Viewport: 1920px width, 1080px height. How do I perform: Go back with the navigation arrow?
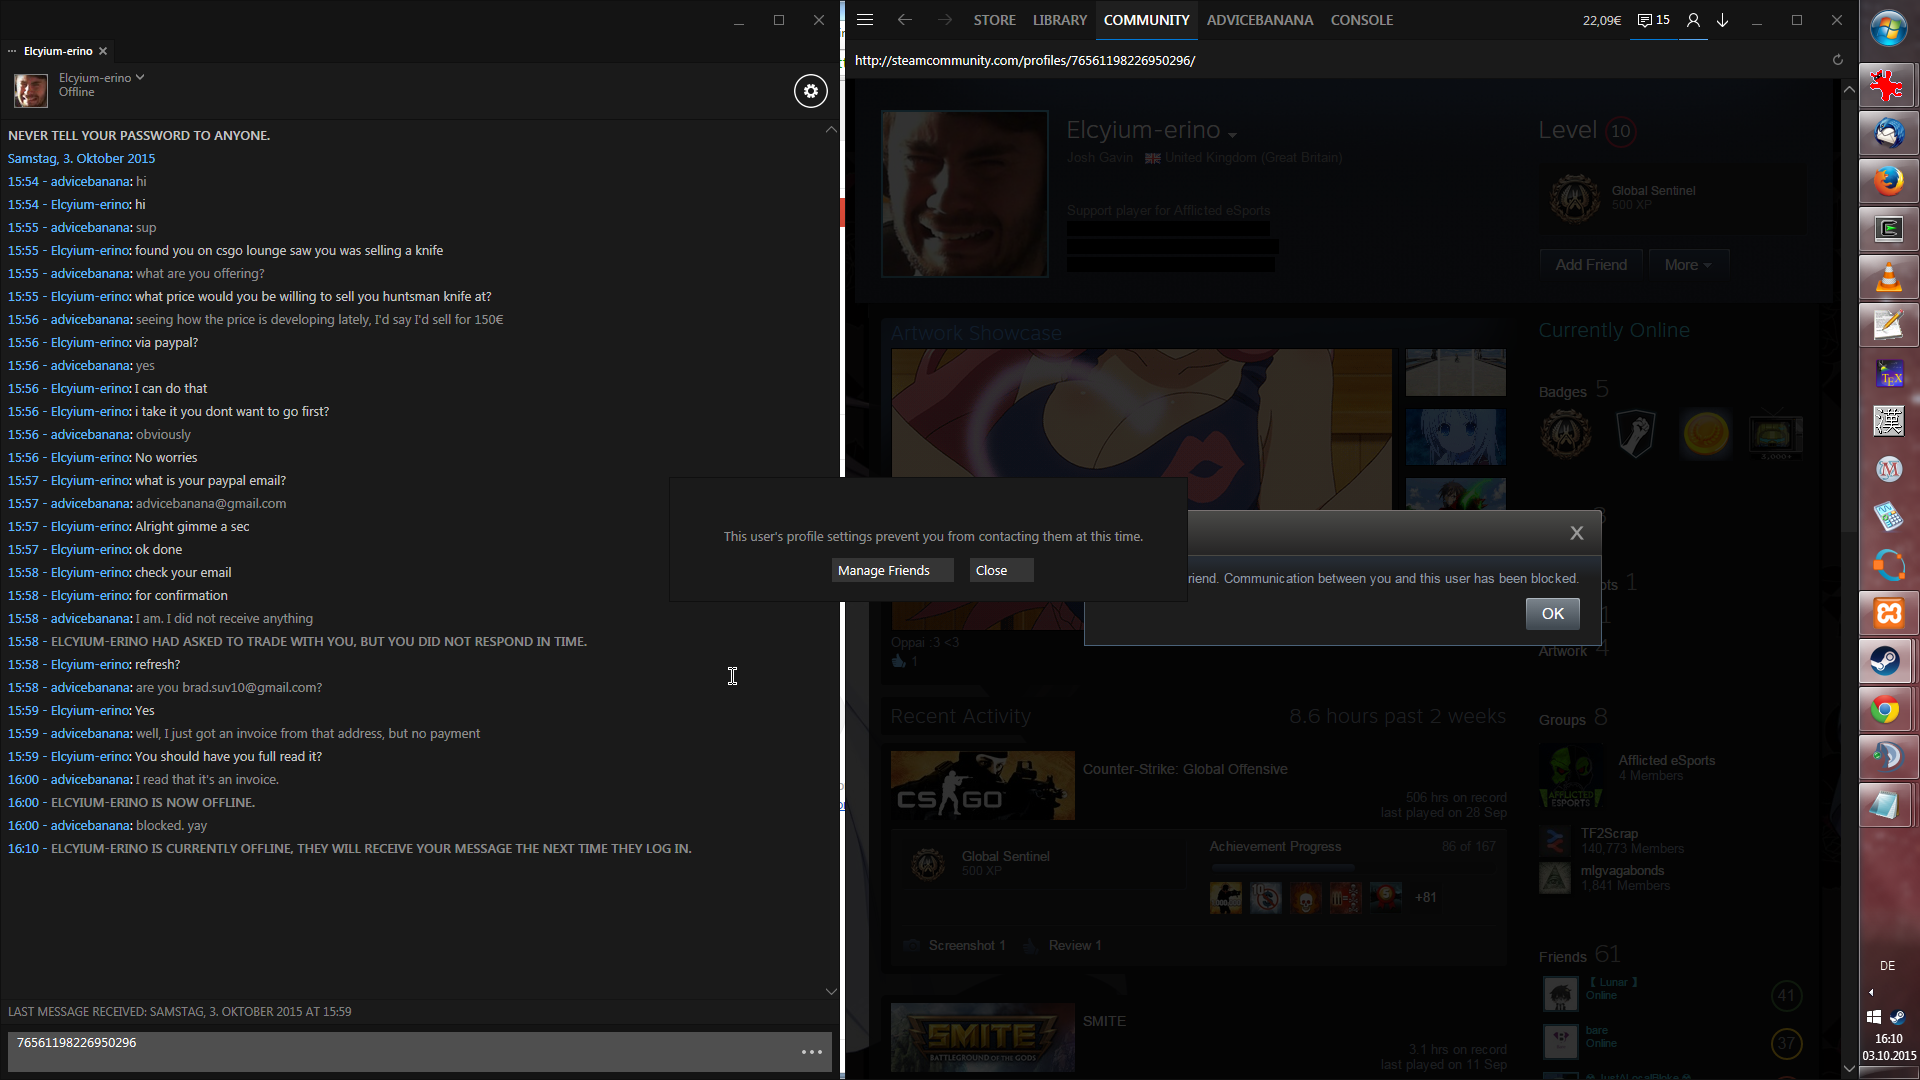(x=904, y=20)
